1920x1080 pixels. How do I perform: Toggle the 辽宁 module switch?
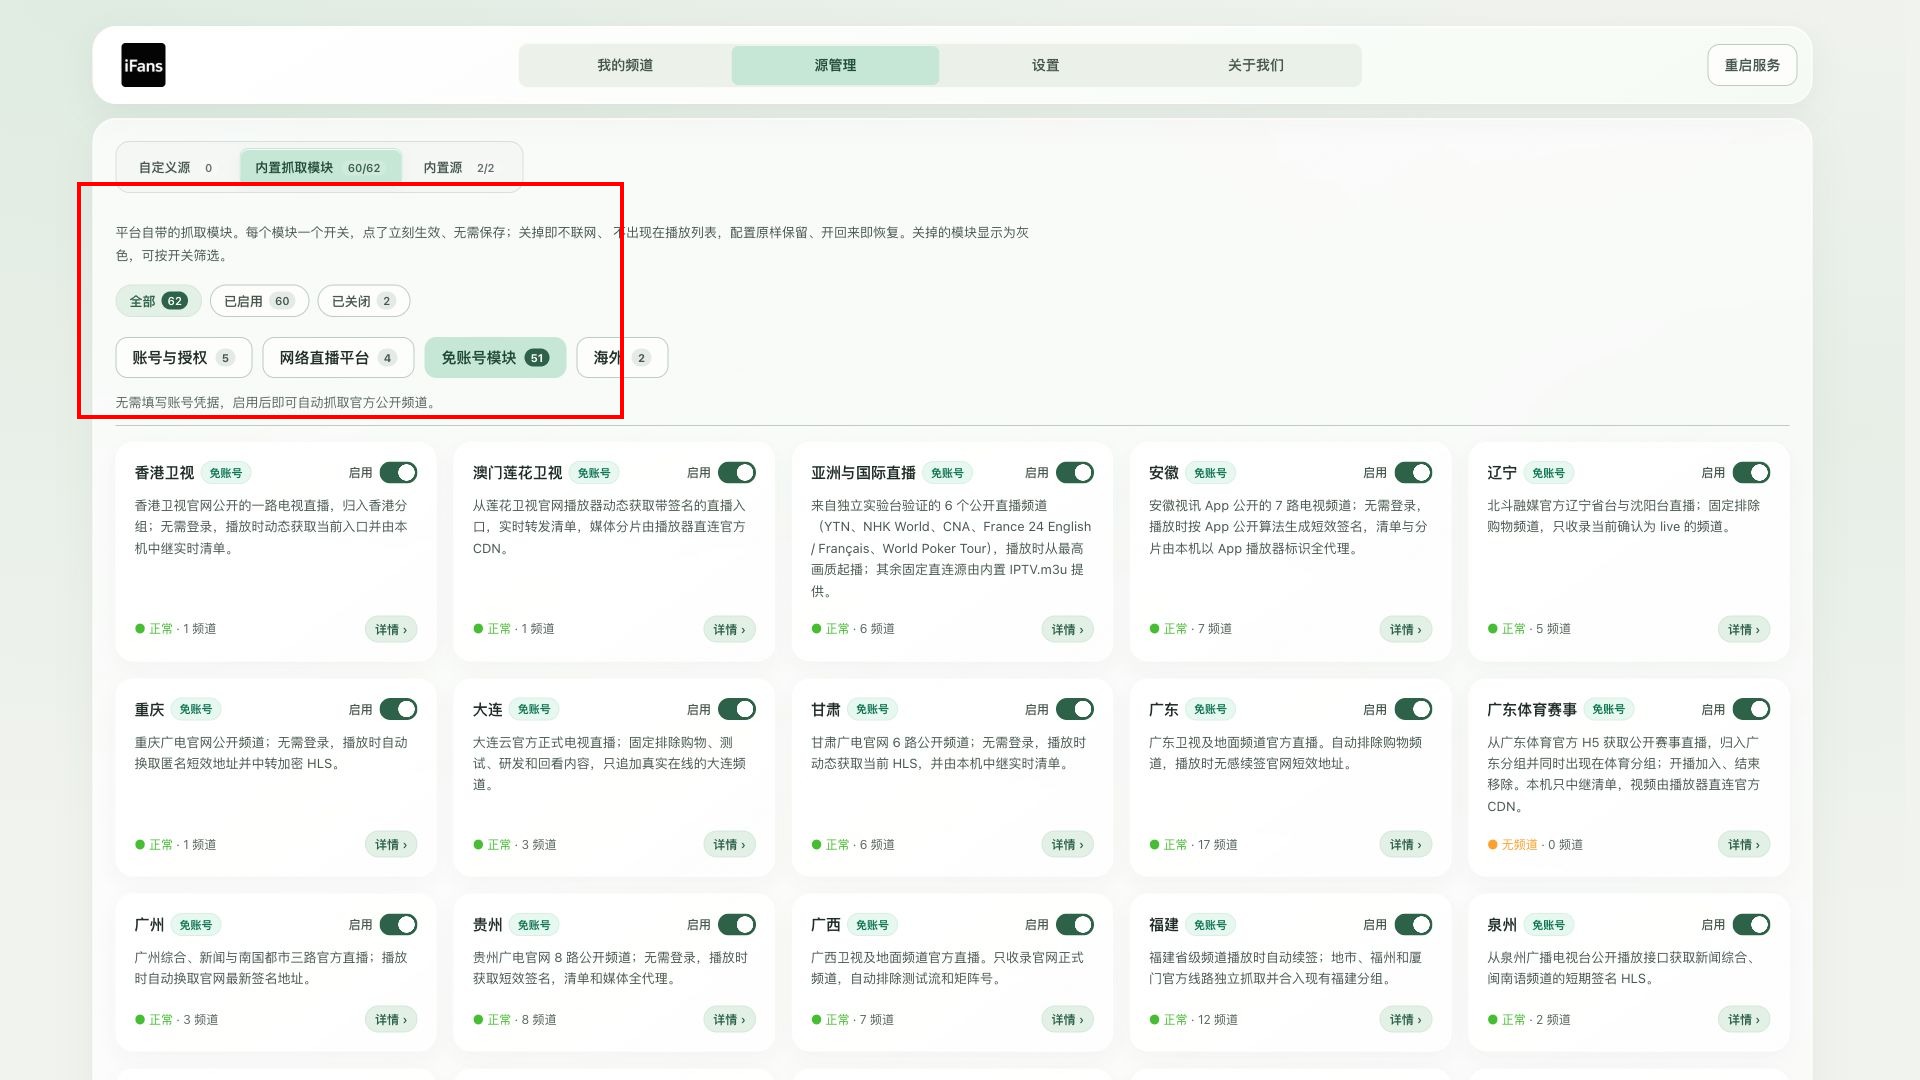[x=1751, y=473]
